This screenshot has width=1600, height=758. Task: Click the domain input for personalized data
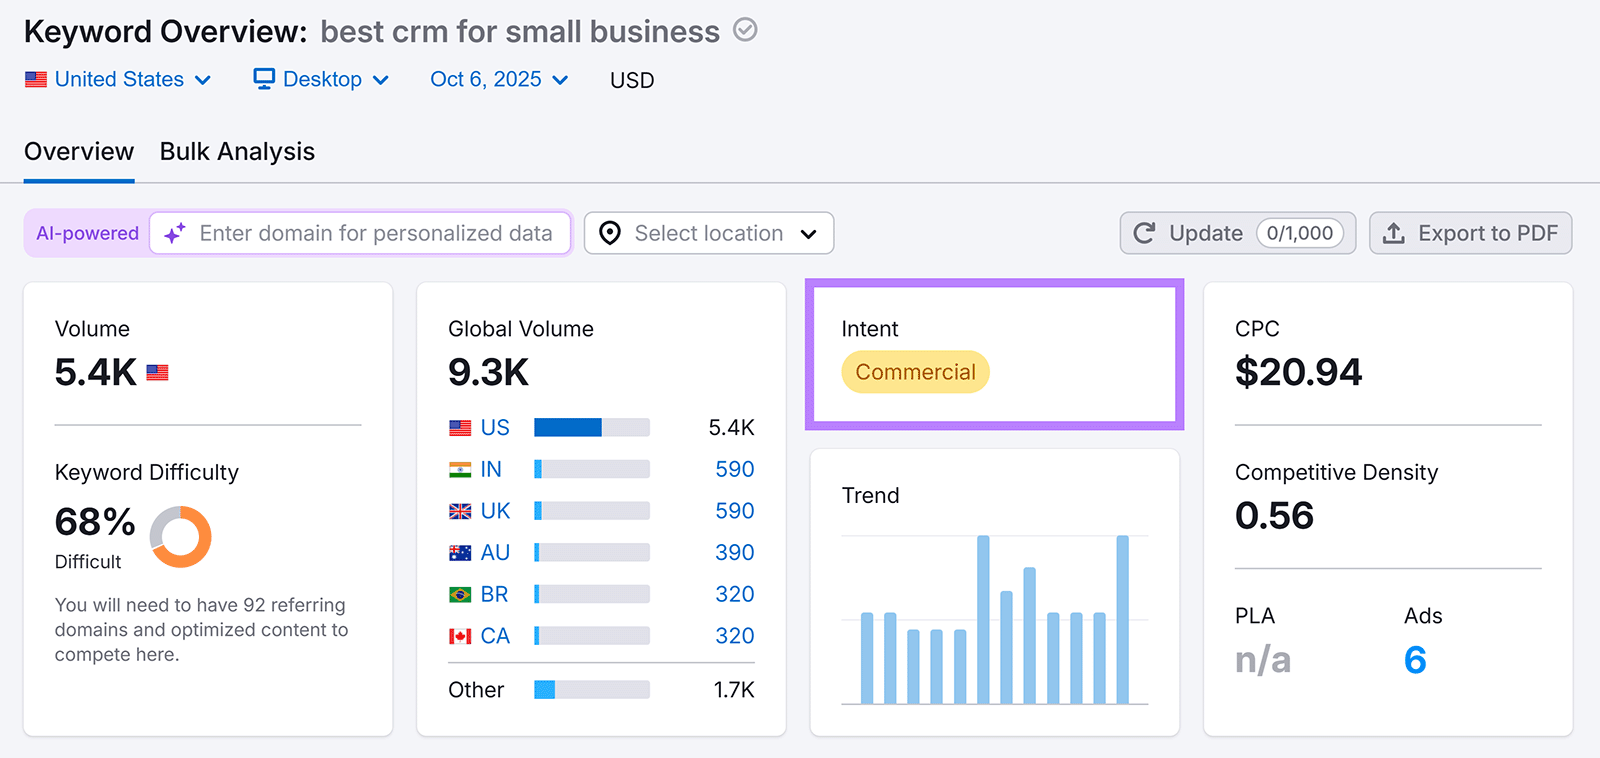click(376, 233)
